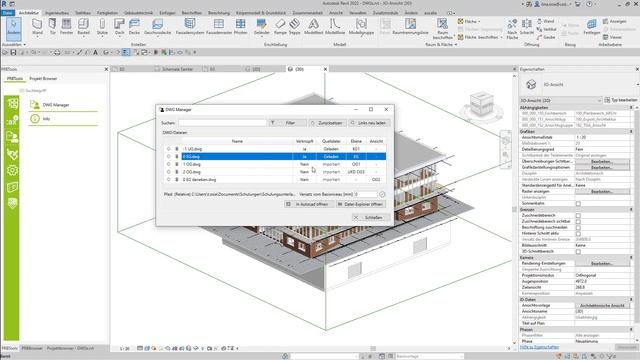Click the text 'A' icon in quick access toolbar
The image size is (640, 360).
coord(96,52)
